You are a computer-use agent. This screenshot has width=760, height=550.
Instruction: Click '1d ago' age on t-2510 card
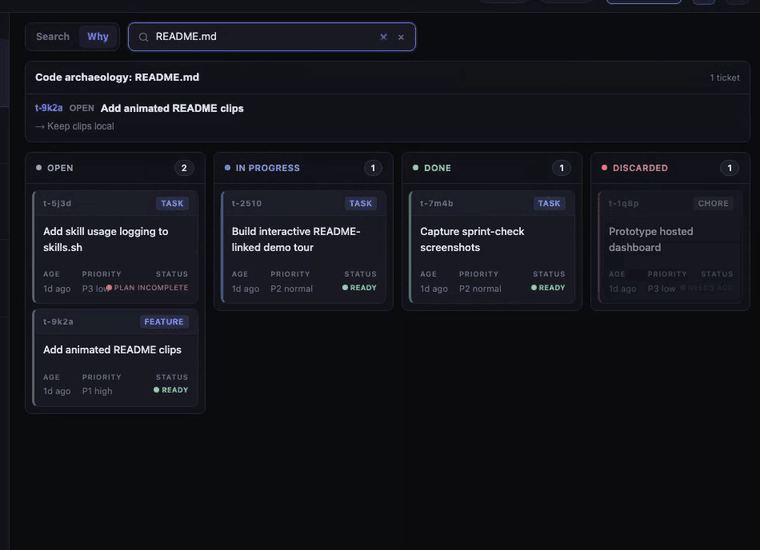point(245,289)
